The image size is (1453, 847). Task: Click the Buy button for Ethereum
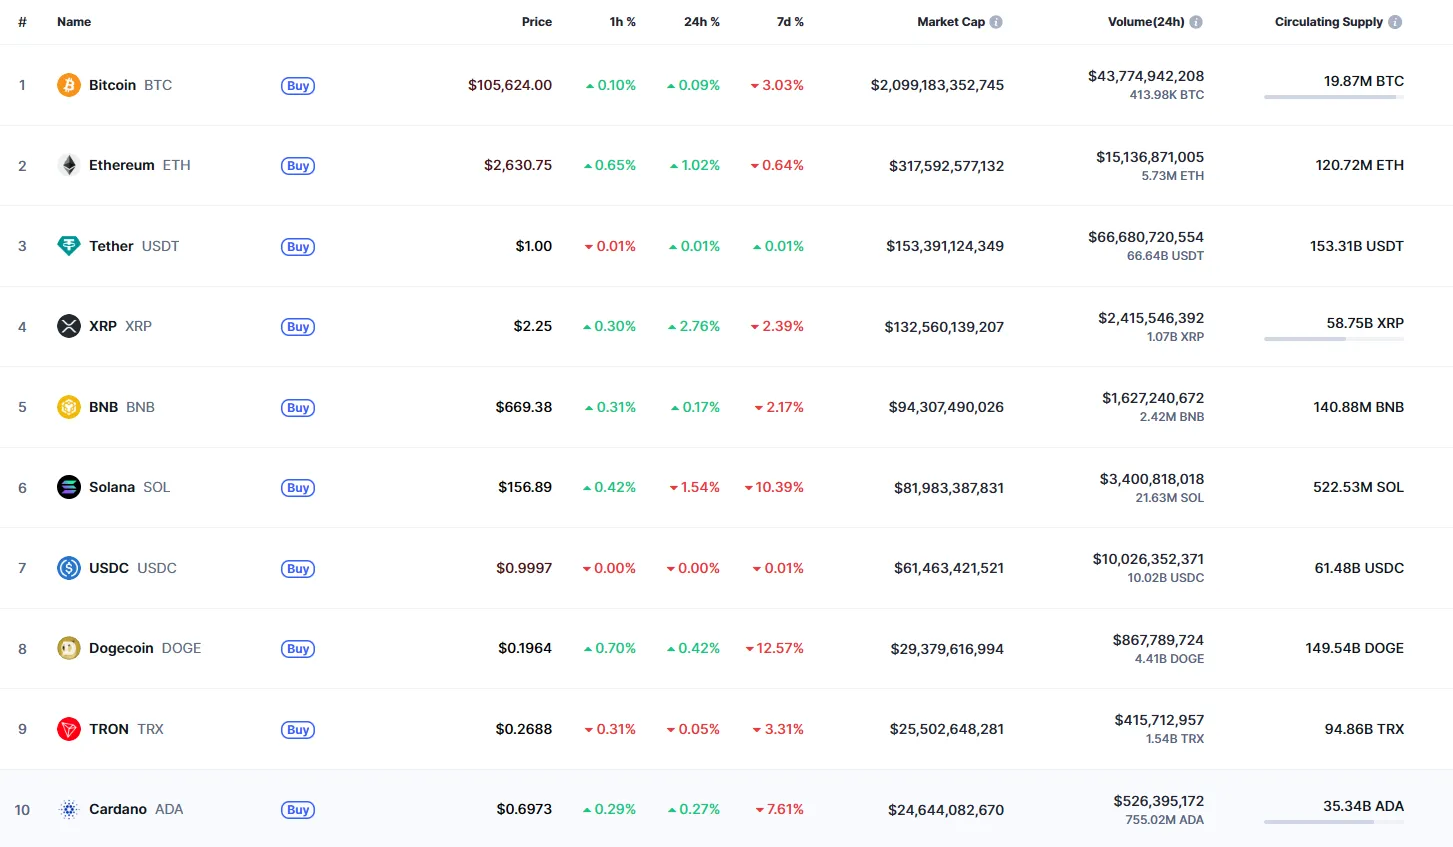click(x=298, y=166)
